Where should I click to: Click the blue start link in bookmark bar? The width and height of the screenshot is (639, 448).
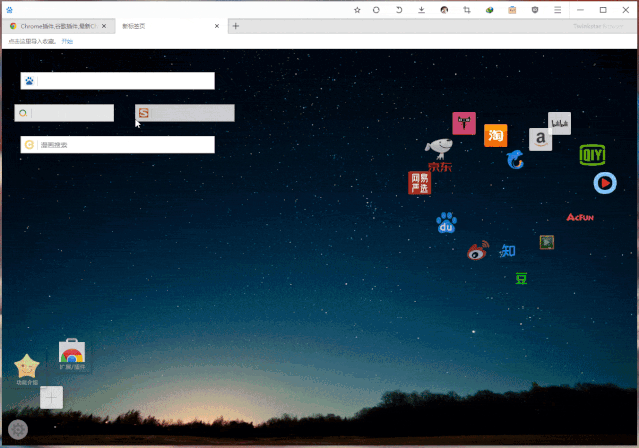coord(67,41)
